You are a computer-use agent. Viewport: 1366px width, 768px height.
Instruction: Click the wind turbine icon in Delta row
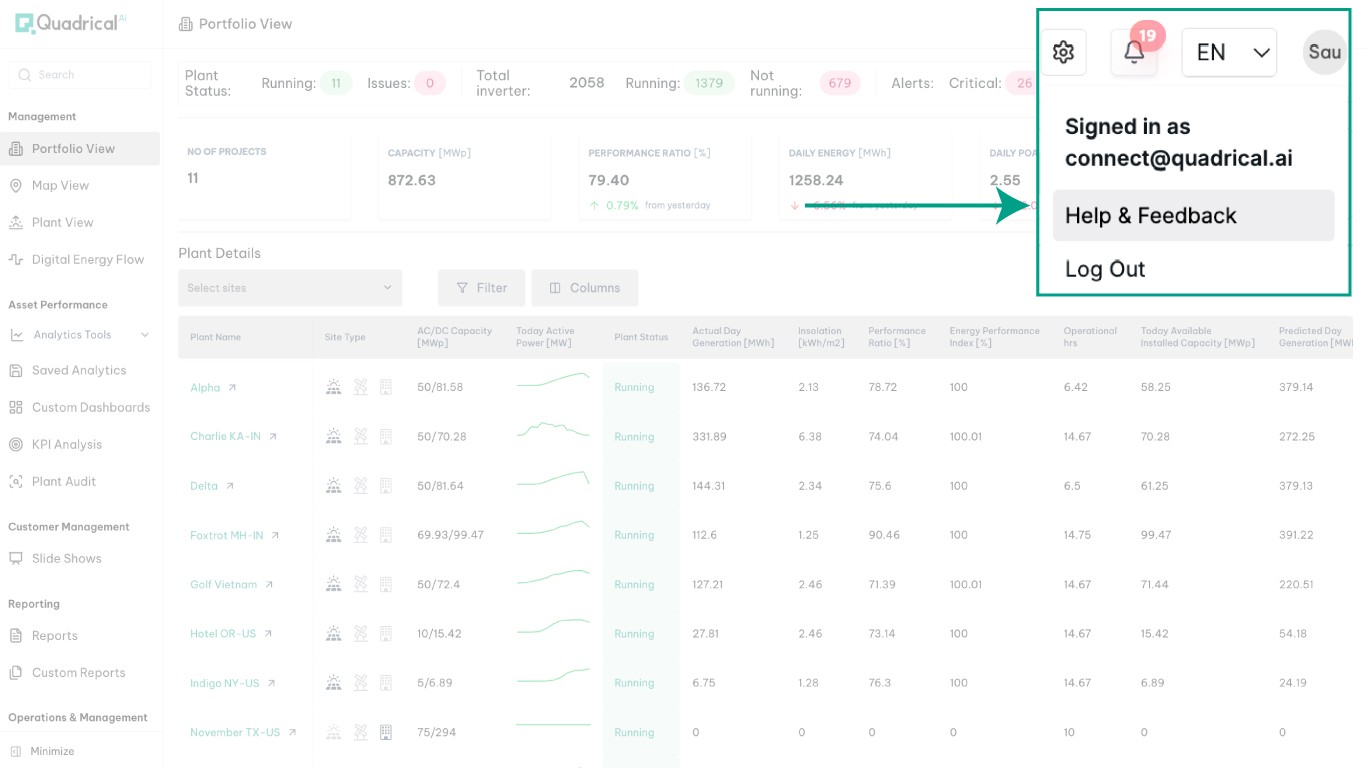pos(361,485)
